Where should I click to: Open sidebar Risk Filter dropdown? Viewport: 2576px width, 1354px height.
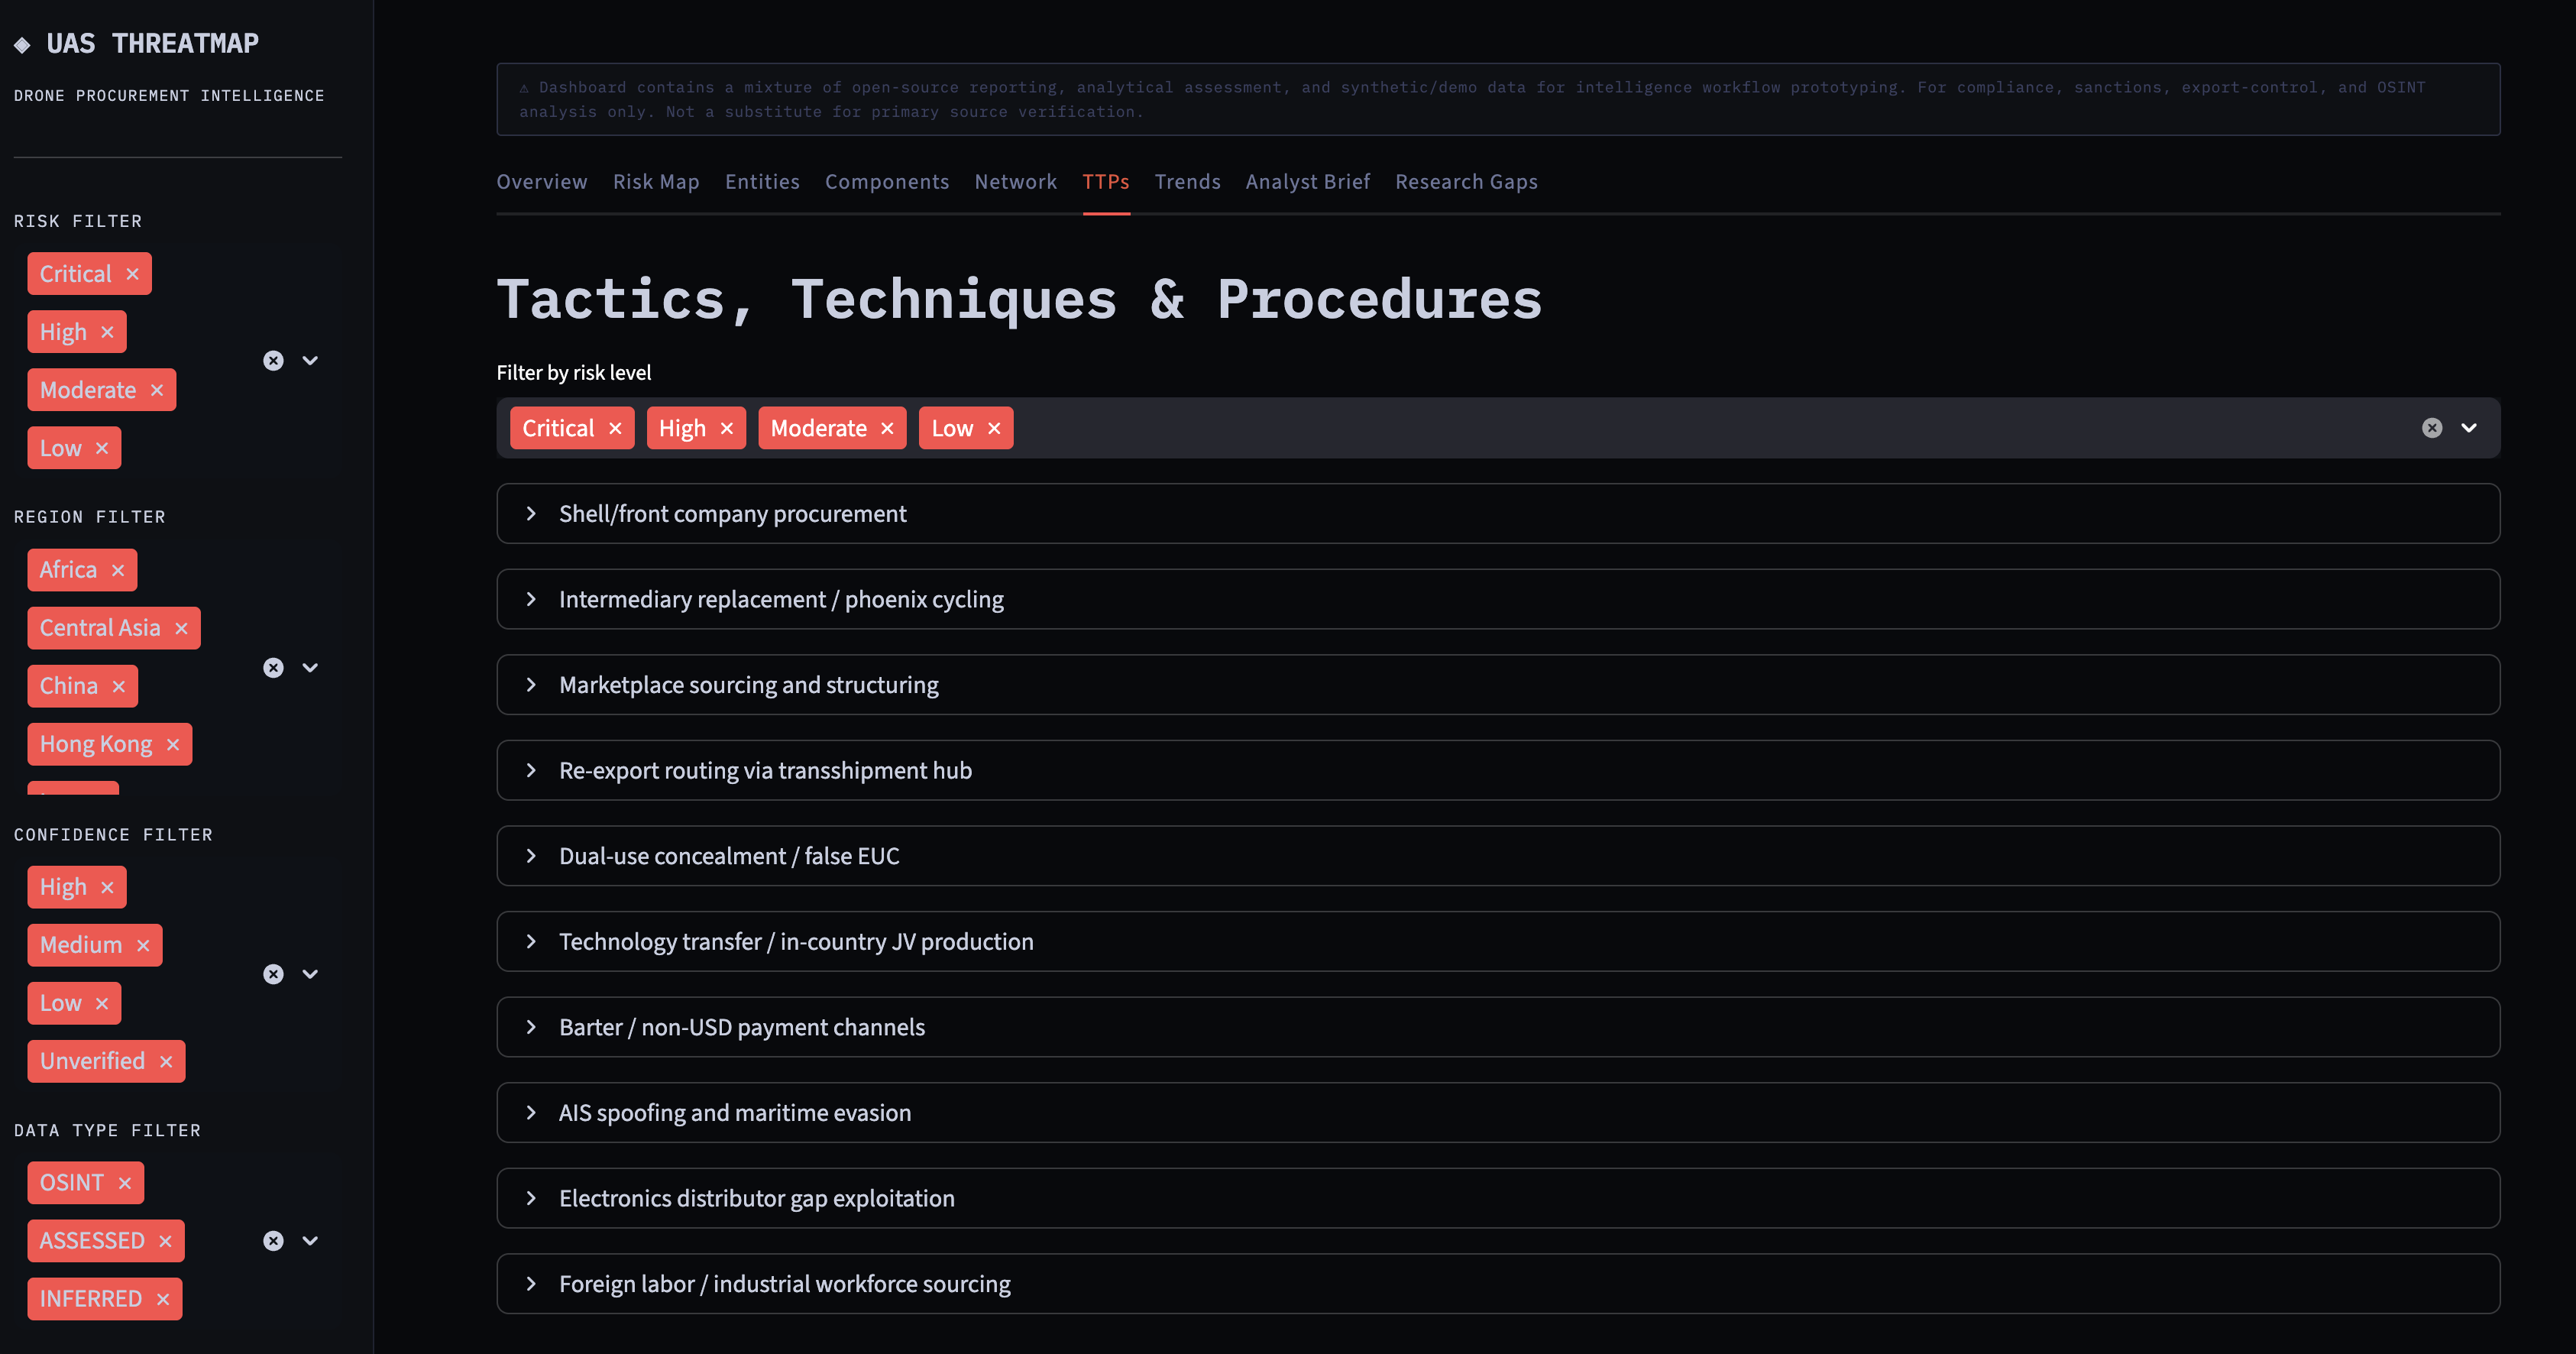(x=310, y=361)
